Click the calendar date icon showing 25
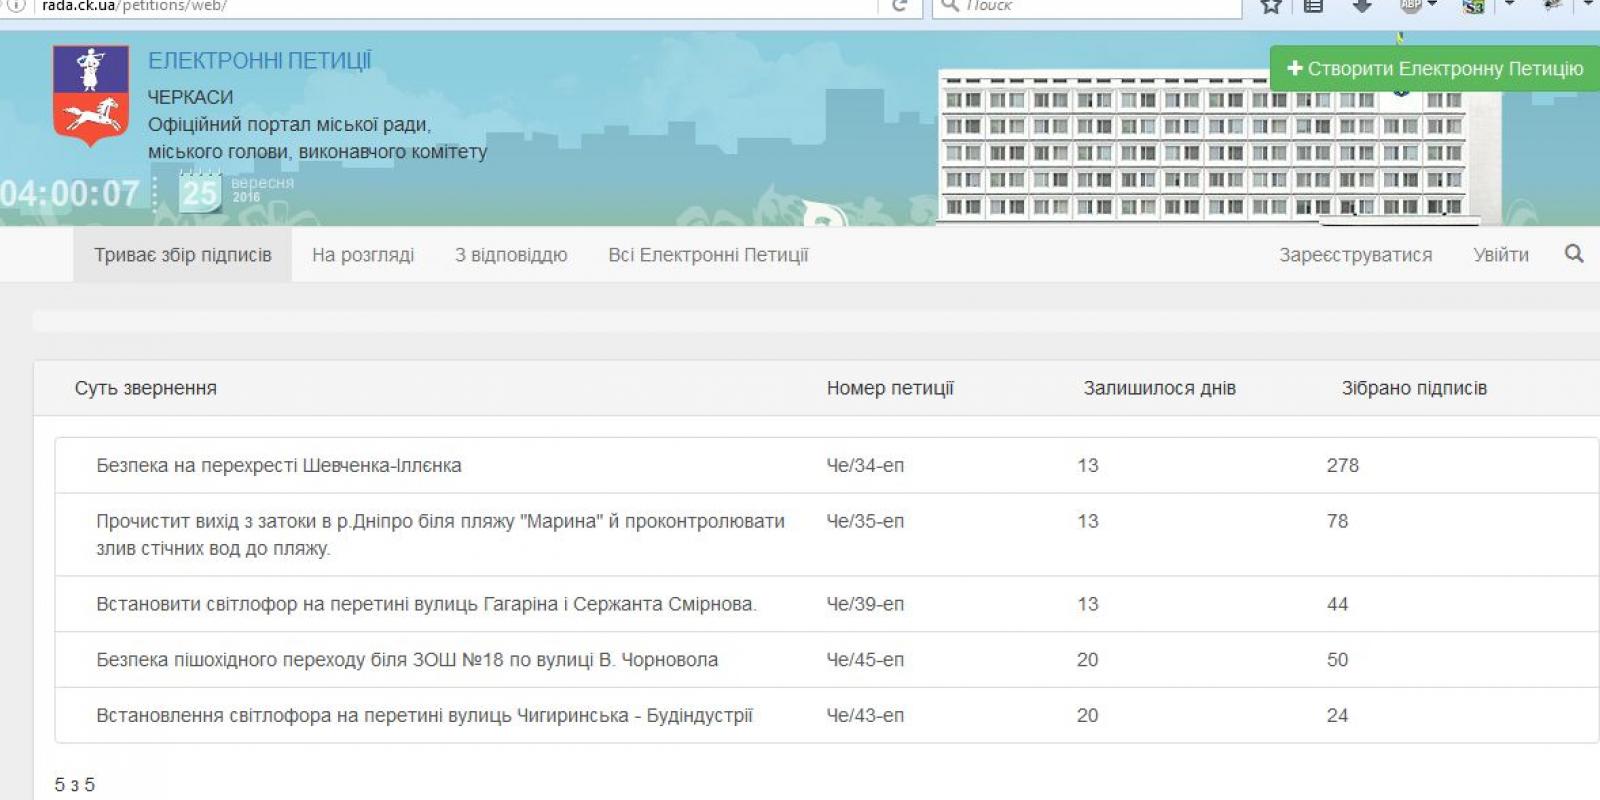This screenshot has height=800, width=1600. pyautogui.click(x=199, y=192)
